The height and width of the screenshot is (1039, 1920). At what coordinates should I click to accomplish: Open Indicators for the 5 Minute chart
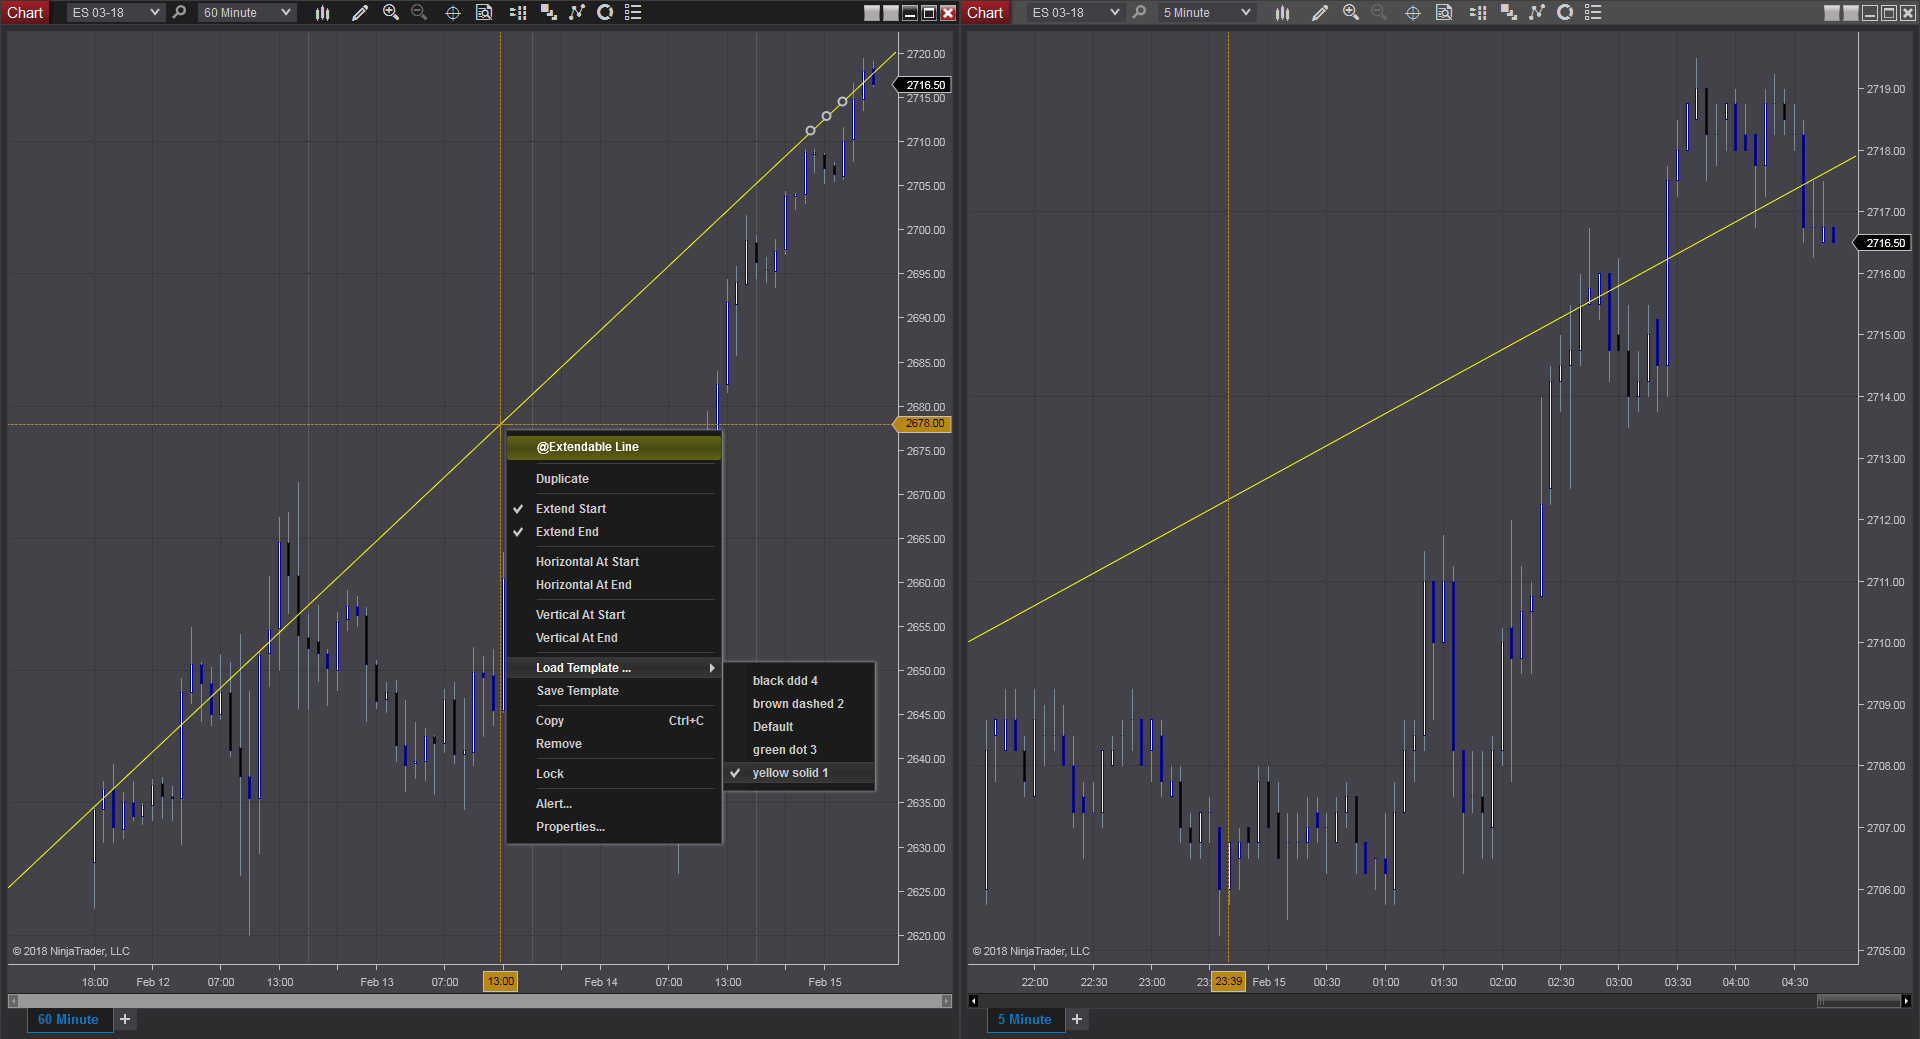click(1537, 12)
